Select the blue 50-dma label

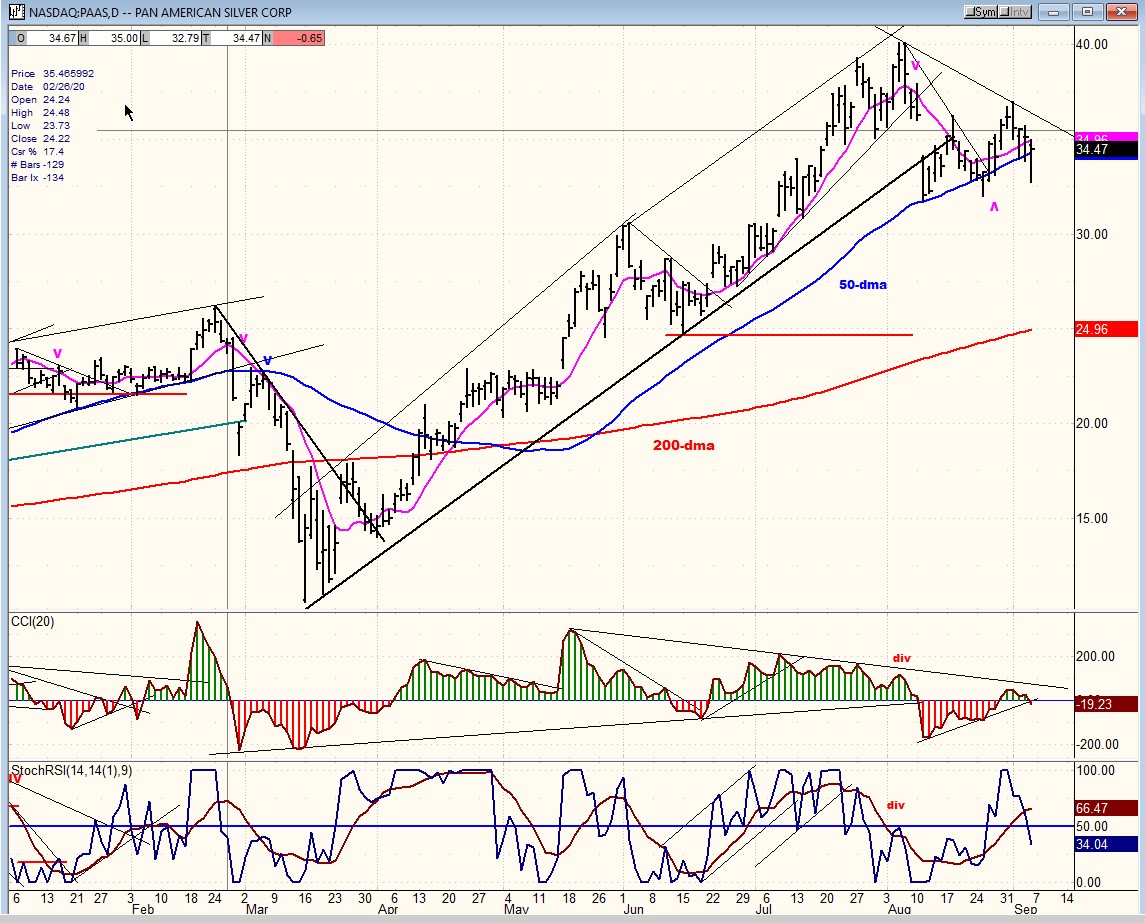coord(863,285)
